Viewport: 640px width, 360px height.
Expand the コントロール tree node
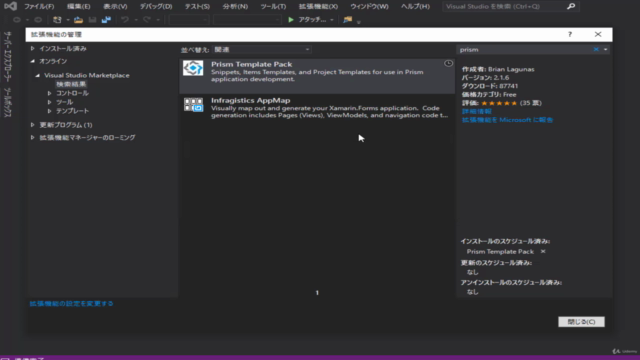[49, 93]
